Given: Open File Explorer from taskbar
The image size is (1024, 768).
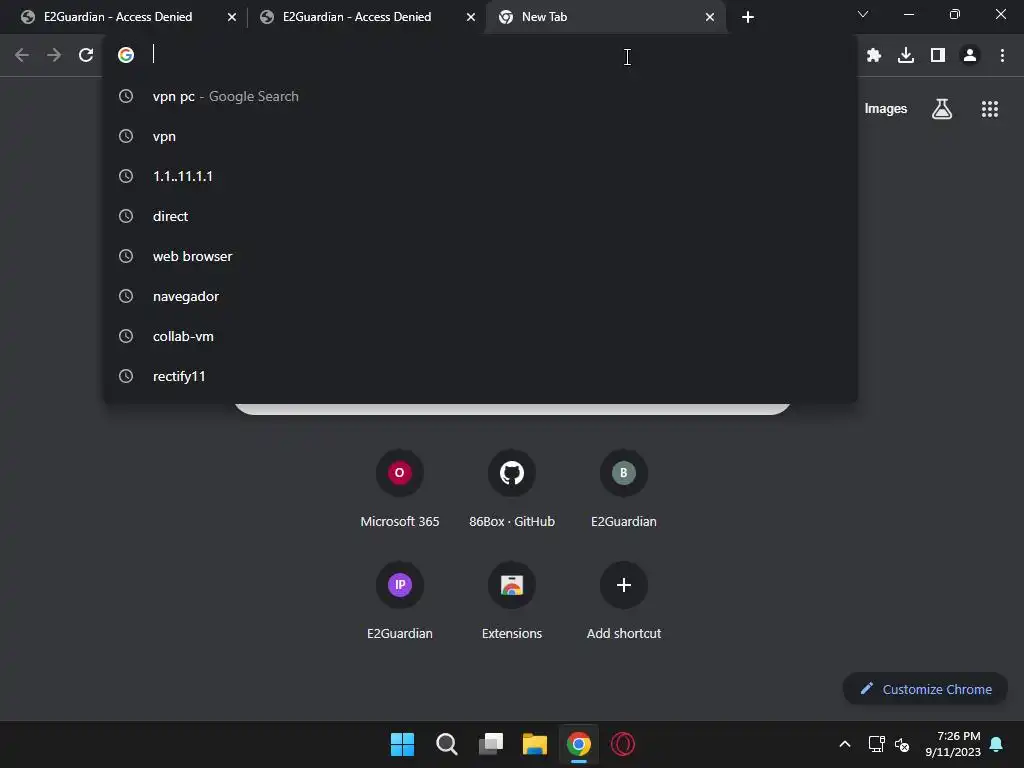Looking at the screenshot, I should click(x=535, y=744).
